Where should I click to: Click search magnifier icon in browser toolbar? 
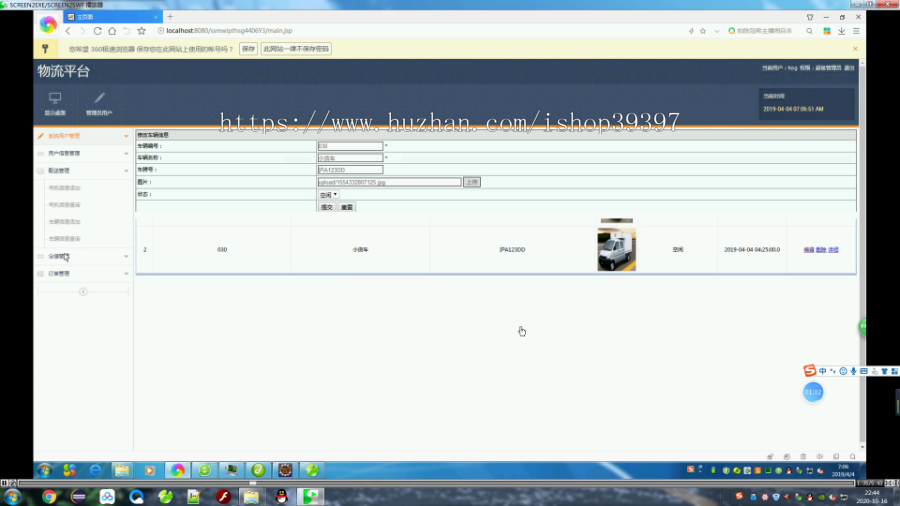809,31
